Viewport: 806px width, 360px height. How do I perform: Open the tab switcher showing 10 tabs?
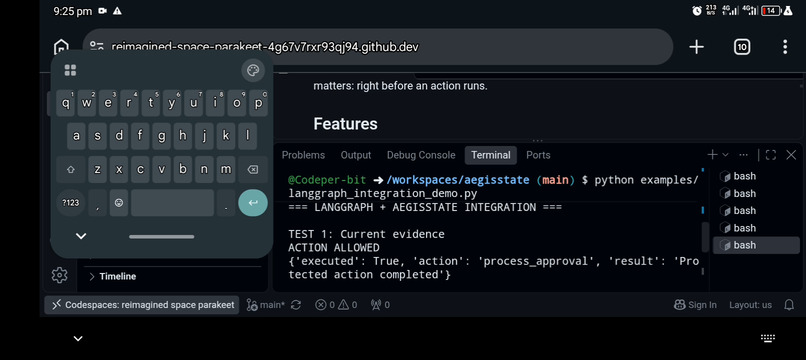click(x=741, y=47)
